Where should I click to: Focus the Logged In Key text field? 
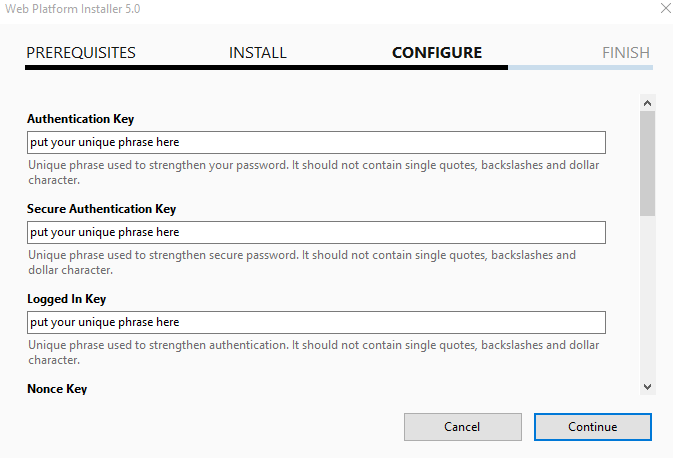(x=316, y=322)
